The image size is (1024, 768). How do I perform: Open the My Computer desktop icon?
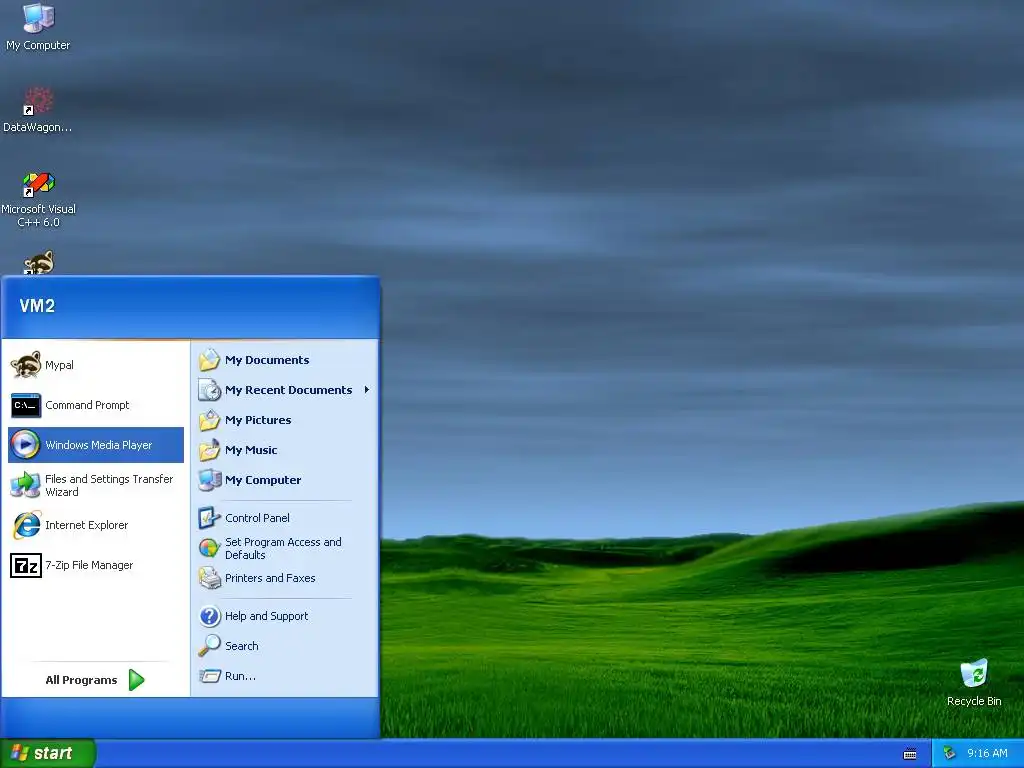coord(38,26)
